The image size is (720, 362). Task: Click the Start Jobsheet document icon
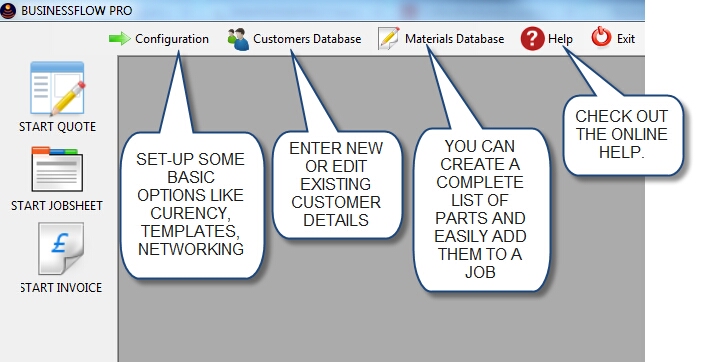tap(57, 170)
